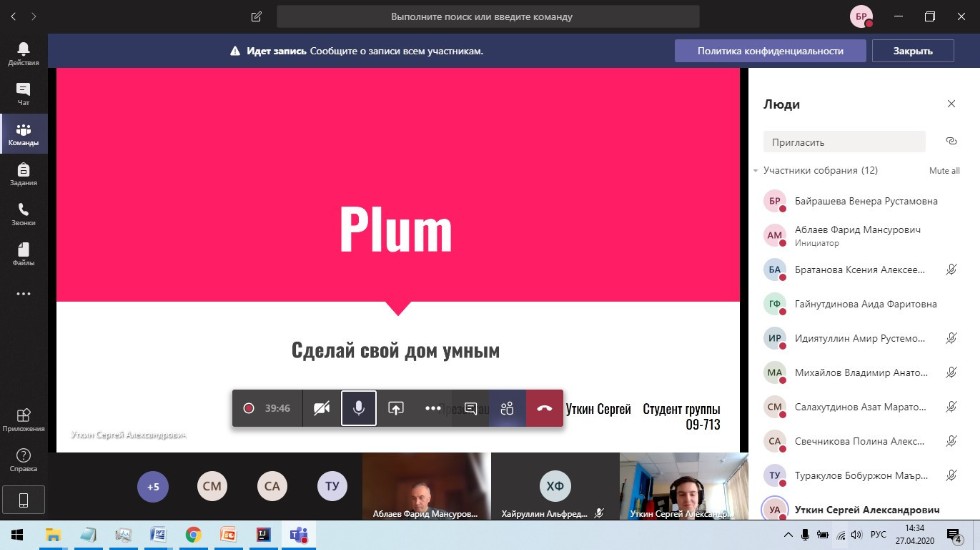Screen dimensions: 980x550
Task: Click the Пригласить invite input field
Action: coord(844,142)
